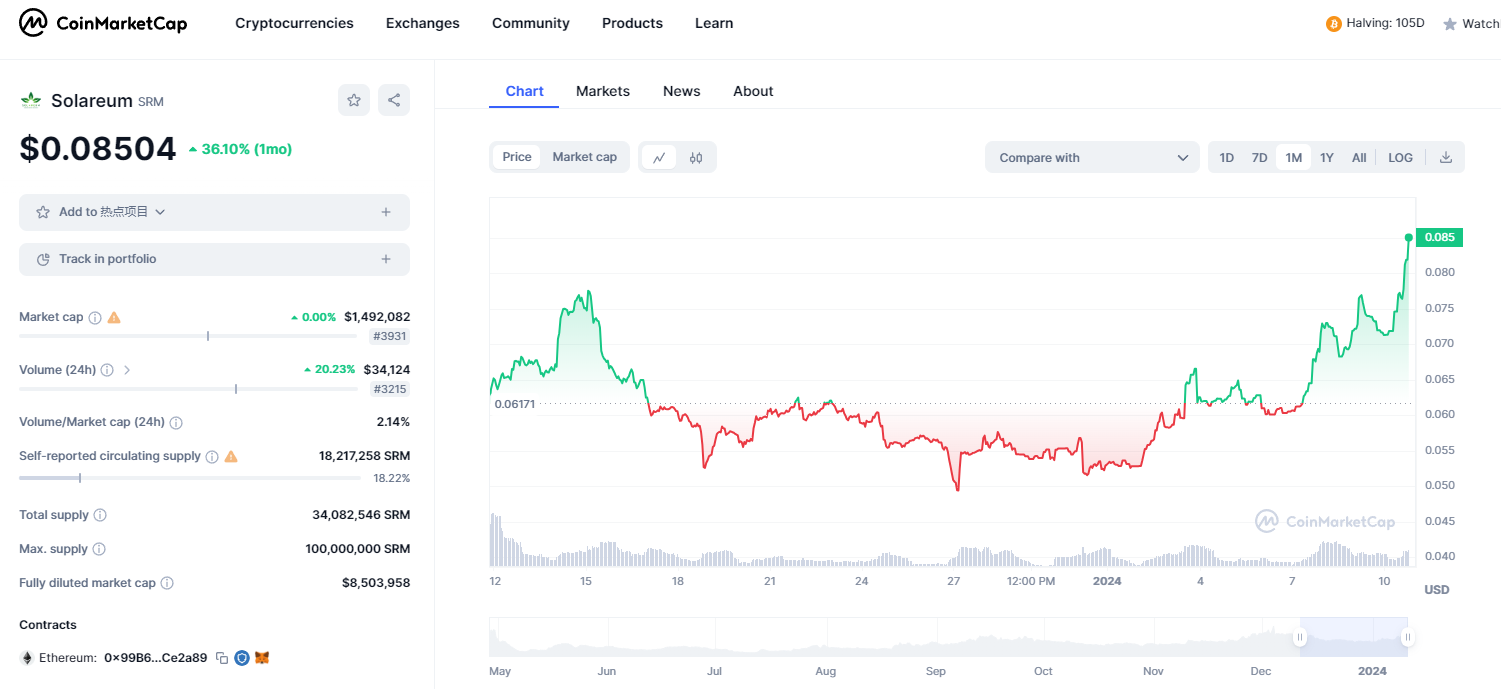Screen dimensions: 1501x689
Task: Click the Fully diluted market cap info icon
Action: coord(167,584)
